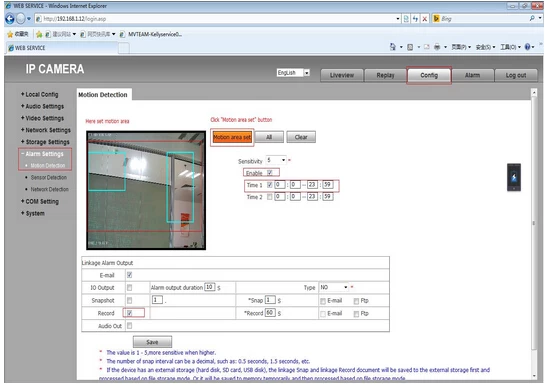Image resolution: width=550 pixels, height=386 pixels.
Task: Click the Favorites star icon
Action: pos(10,34)
